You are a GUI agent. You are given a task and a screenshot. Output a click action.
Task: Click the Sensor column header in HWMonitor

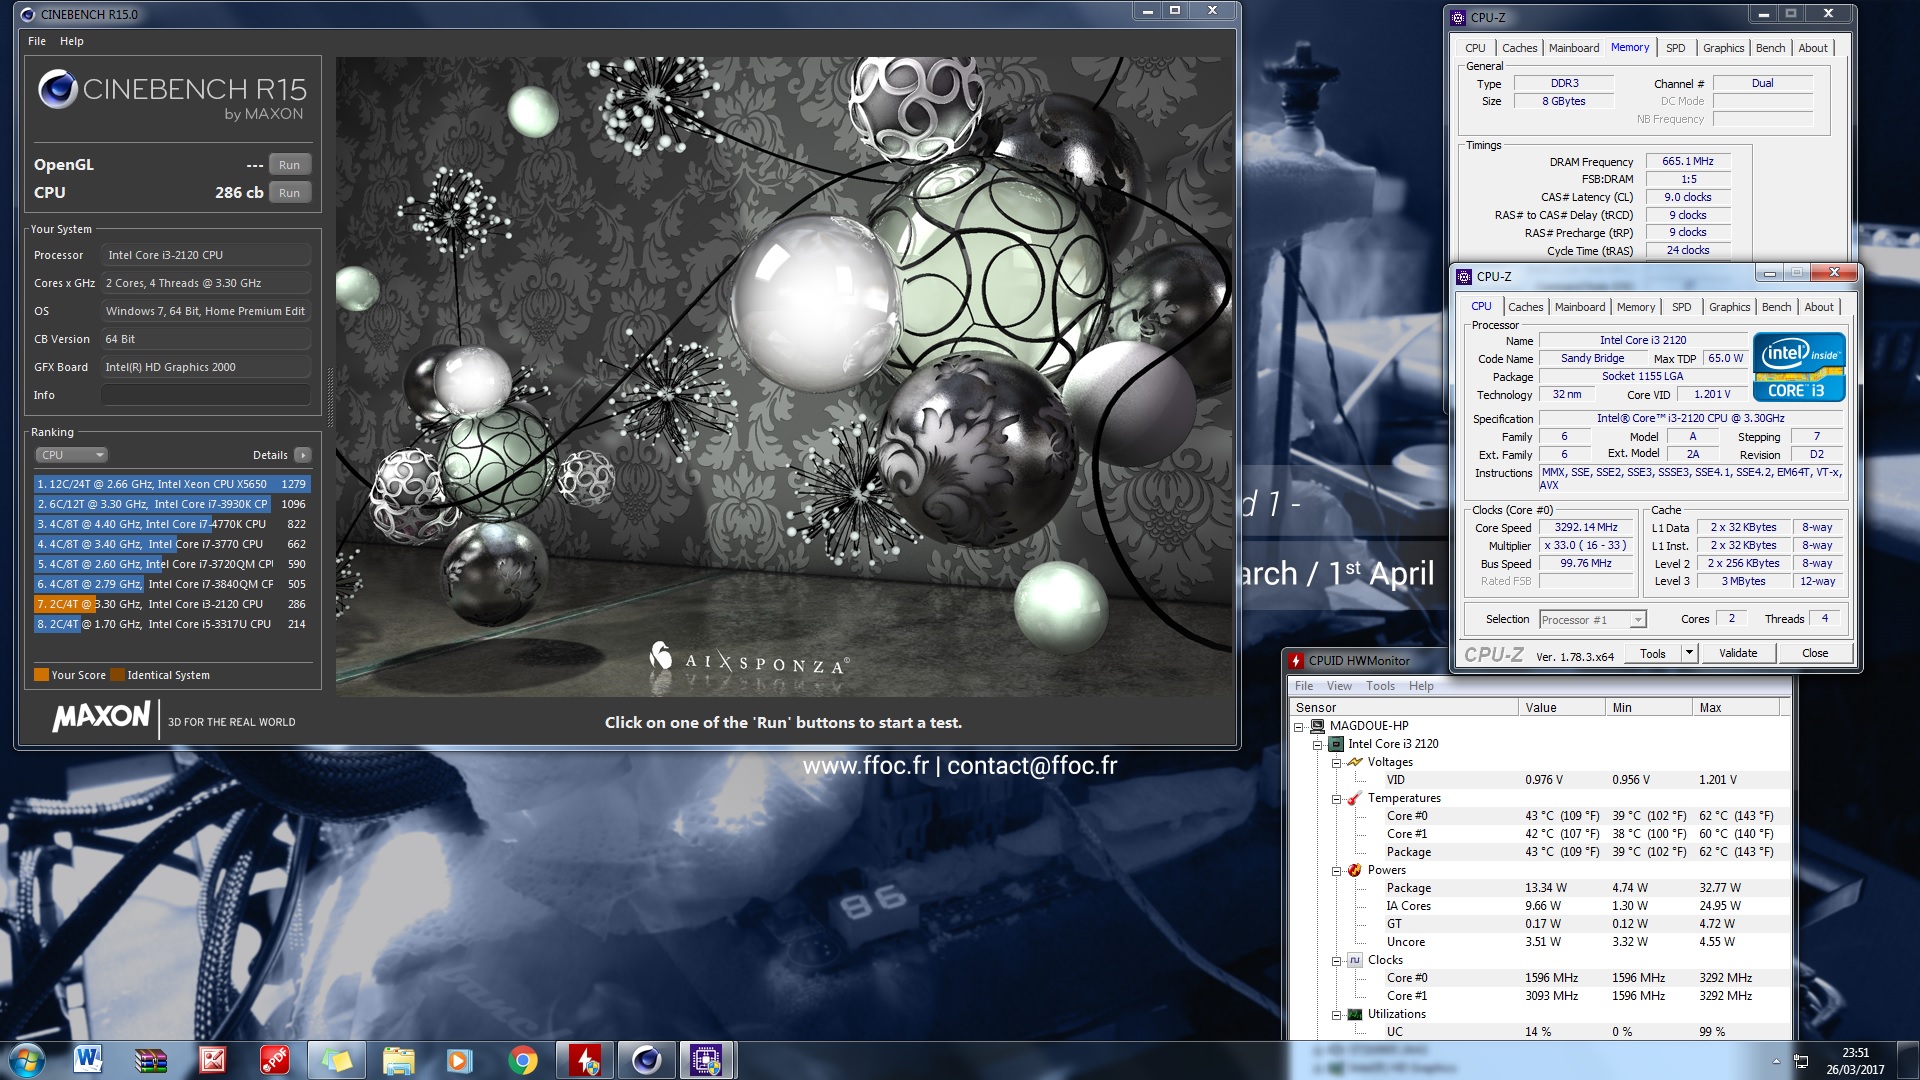(x=1404, y=708)
